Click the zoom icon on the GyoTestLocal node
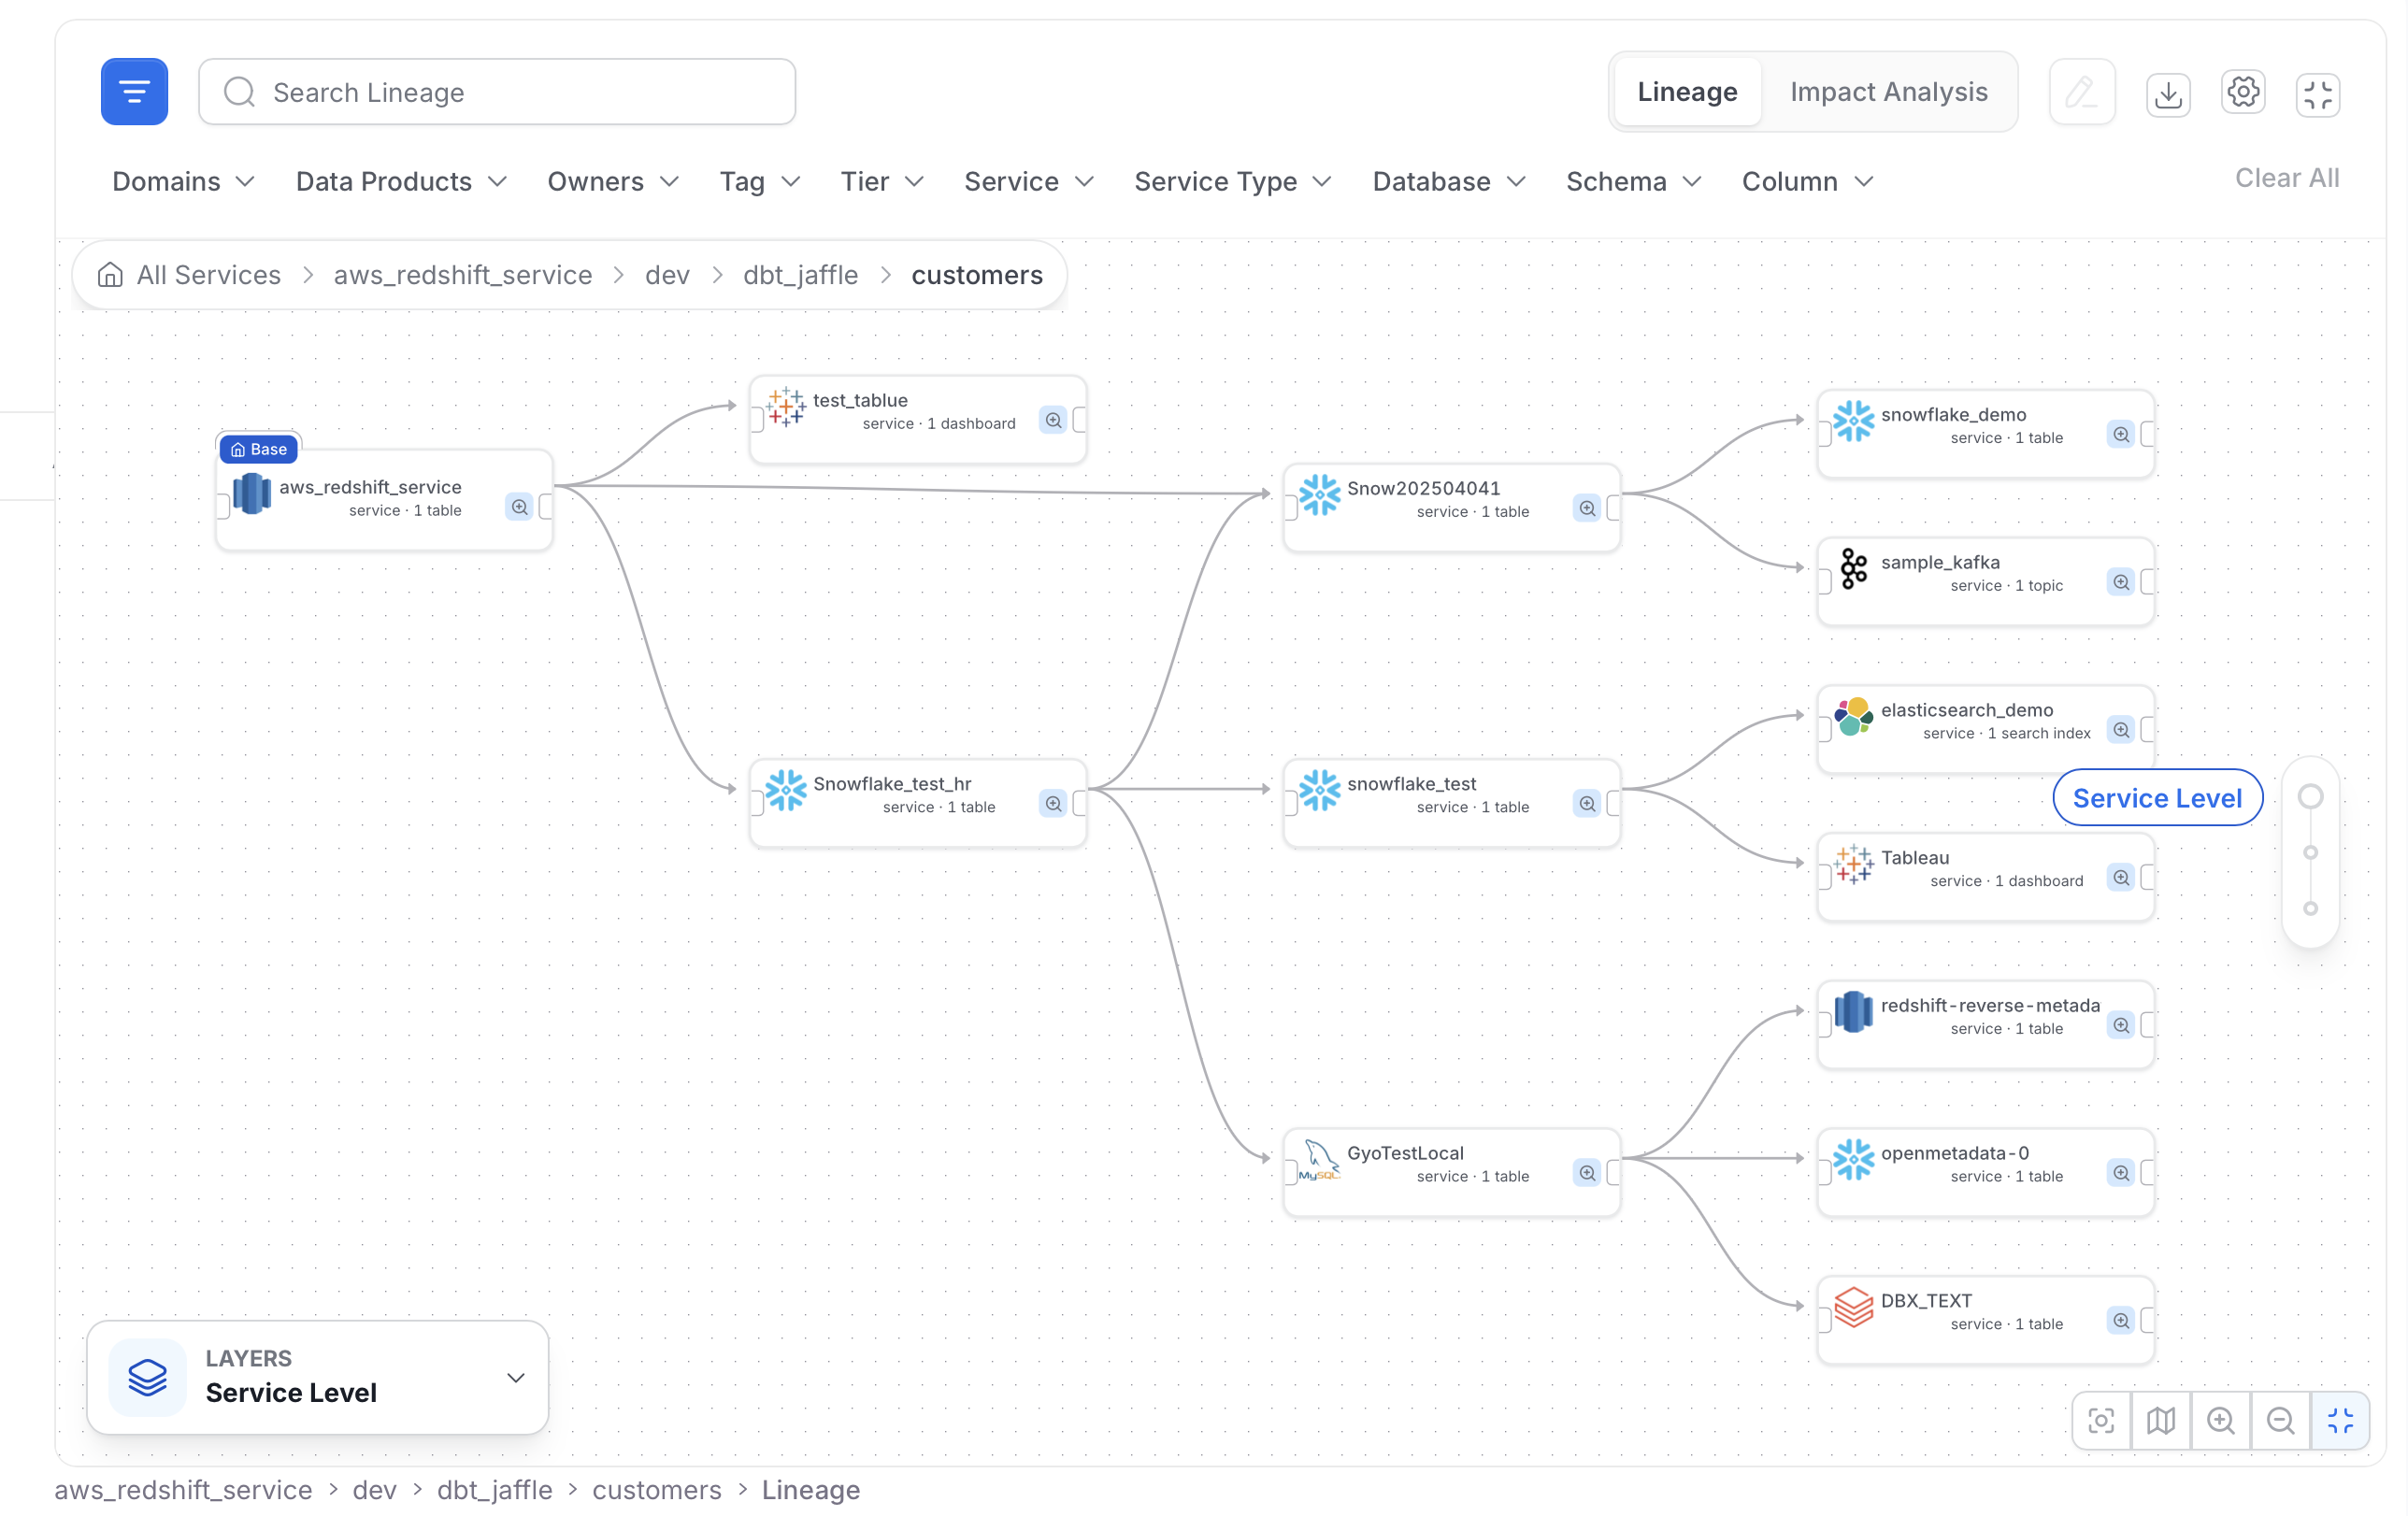 click(x=1587, y=1173)
